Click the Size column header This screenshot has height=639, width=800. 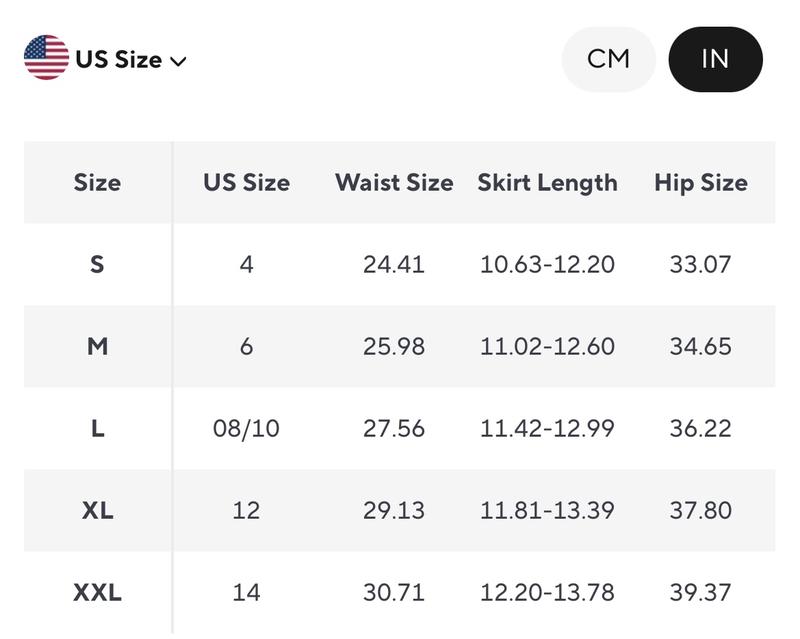[97, 183]
